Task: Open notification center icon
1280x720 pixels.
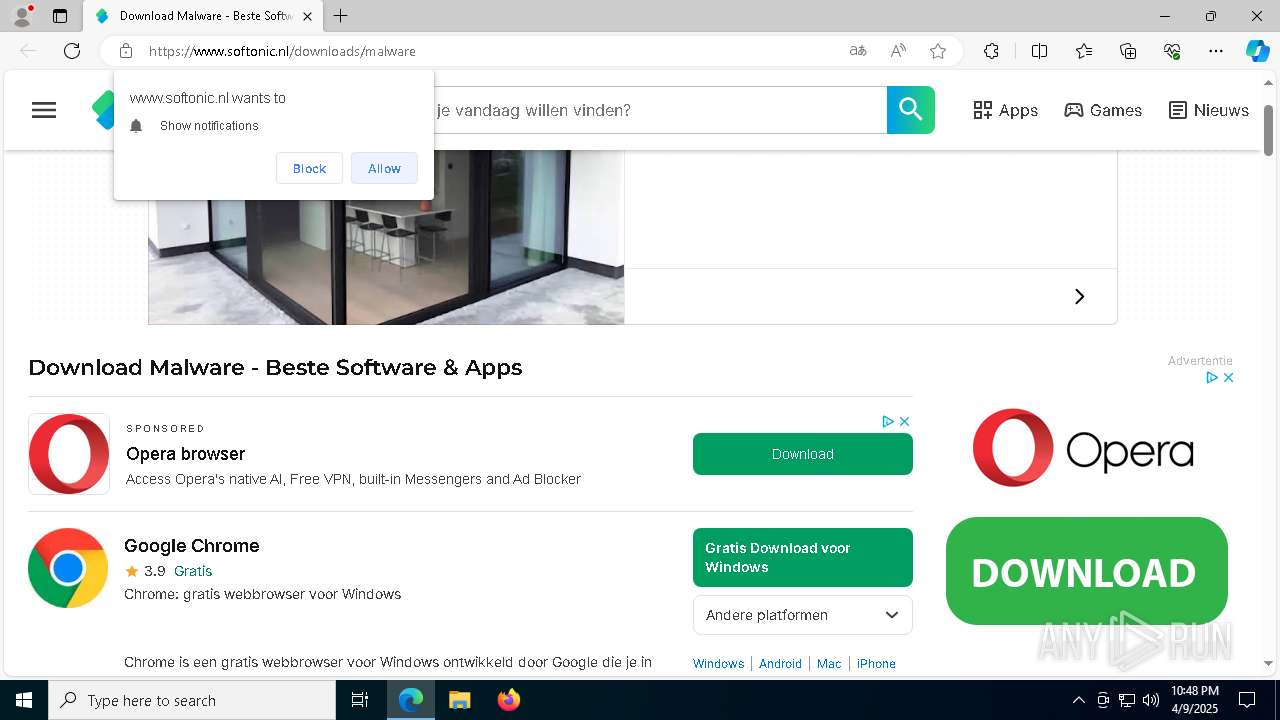Action: click(x=1248, y=700)
